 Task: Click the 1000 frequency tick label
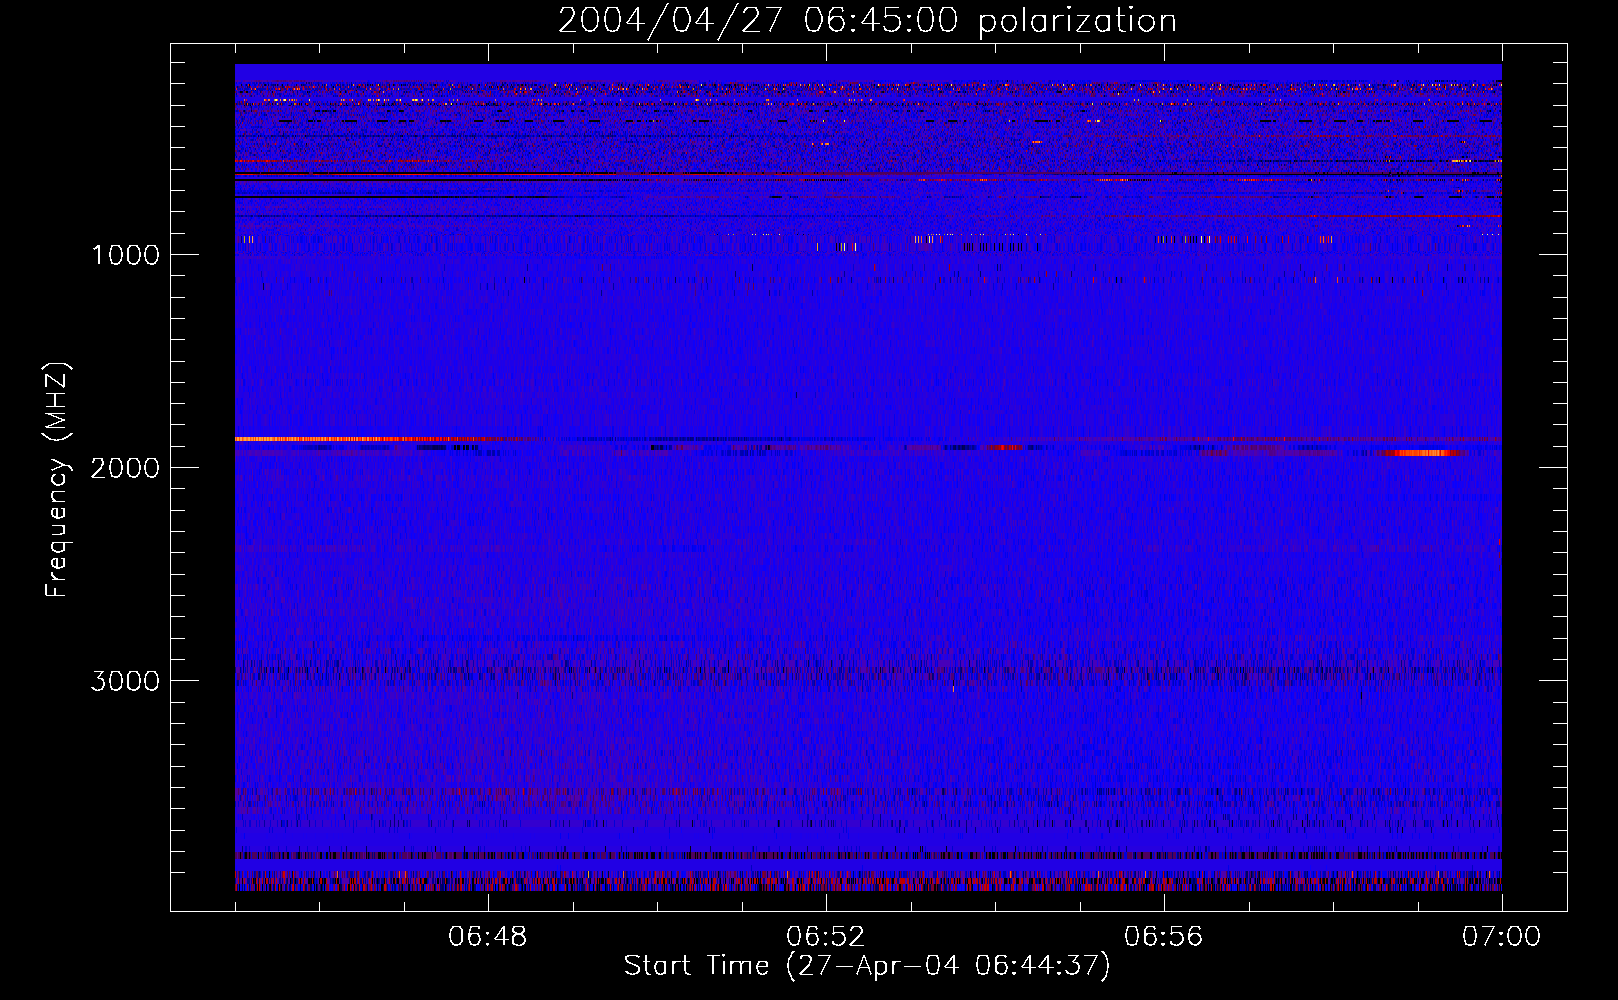tap(125, 255)
